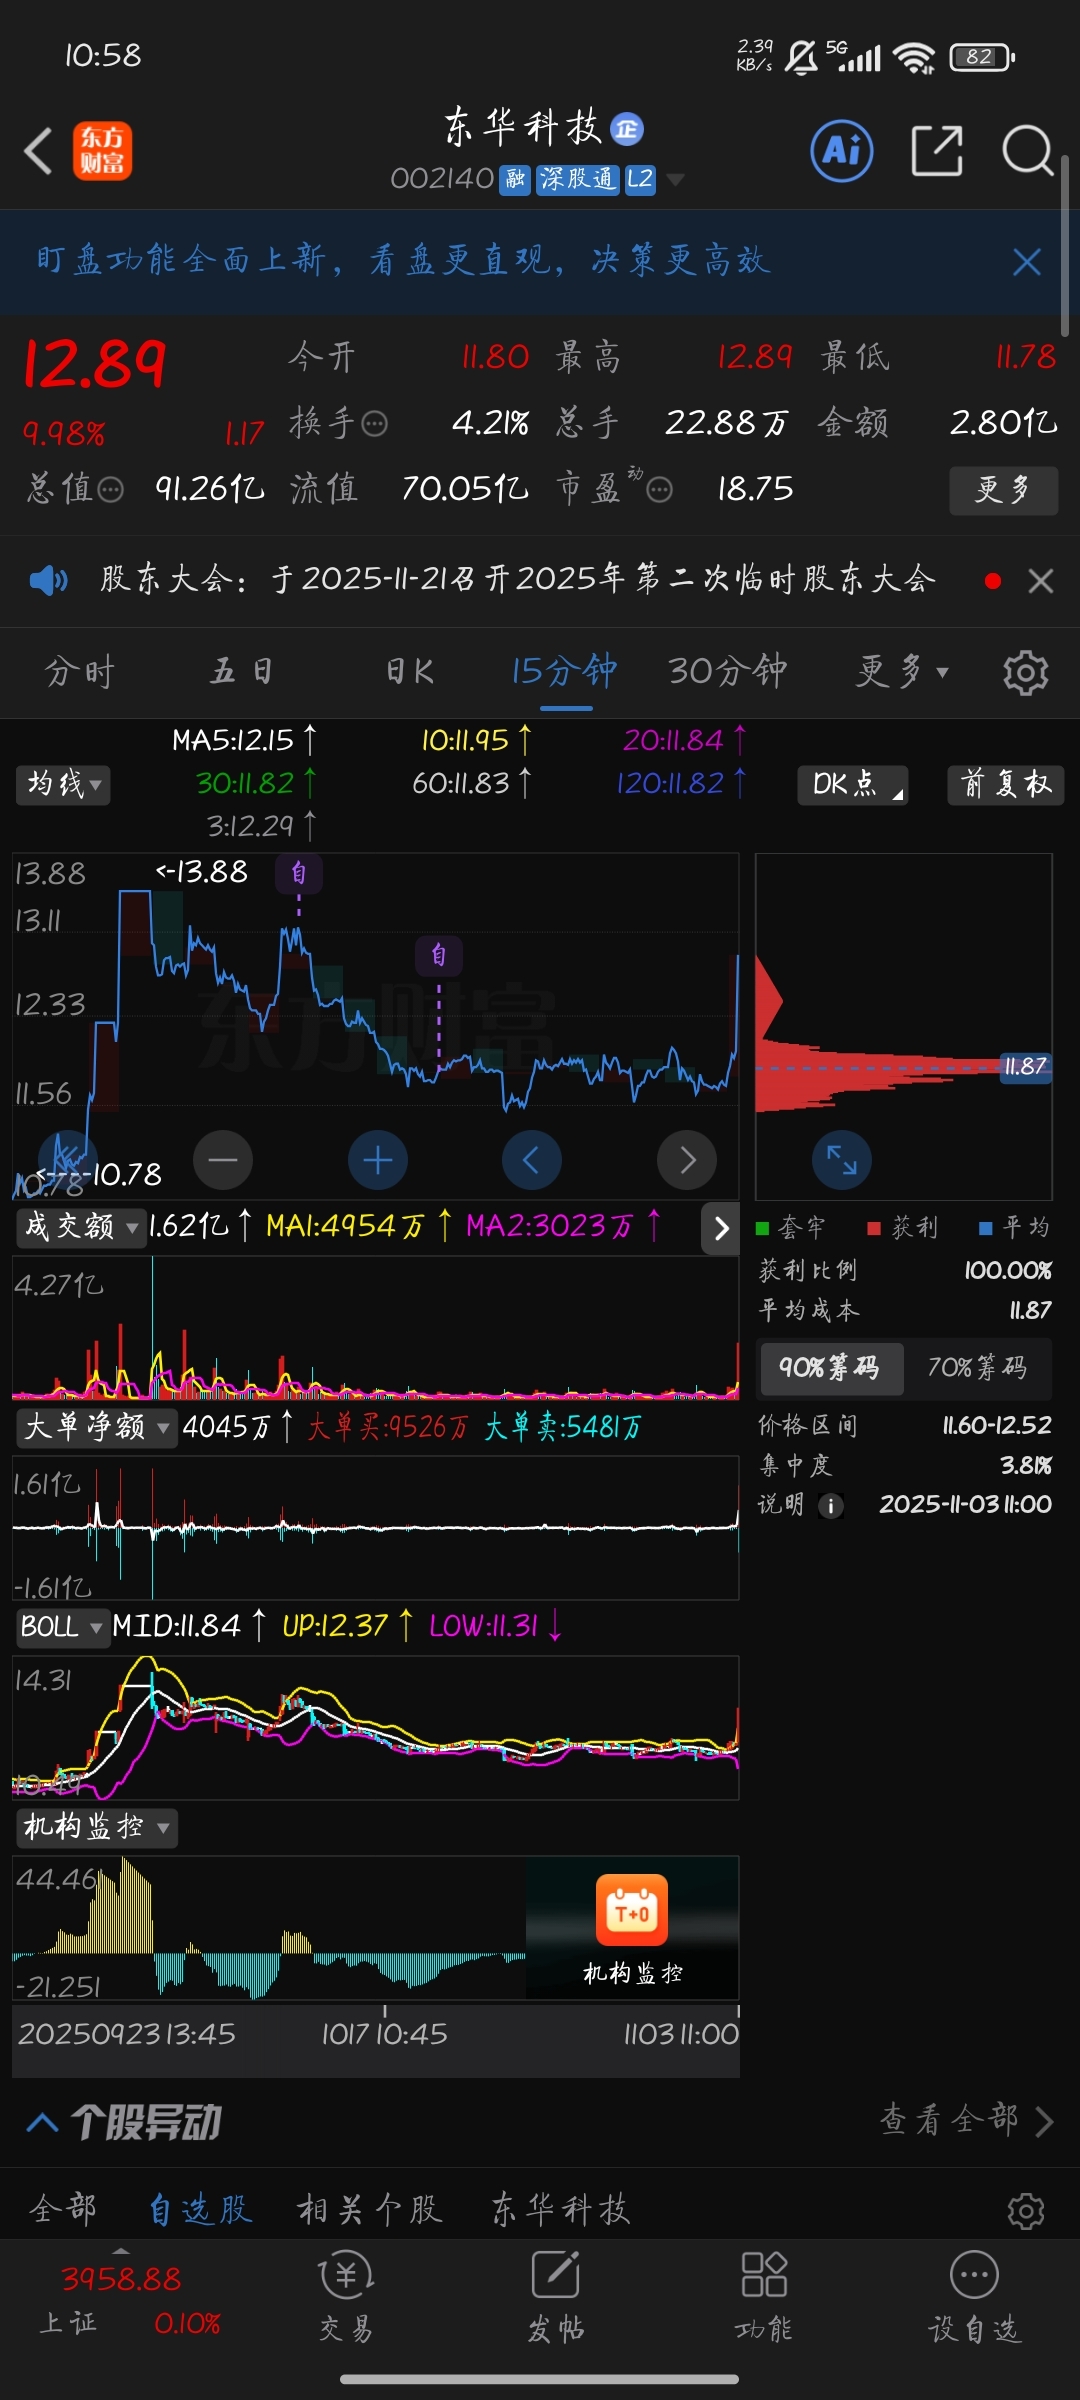Switch to the 日K tab

pos(410,672)
